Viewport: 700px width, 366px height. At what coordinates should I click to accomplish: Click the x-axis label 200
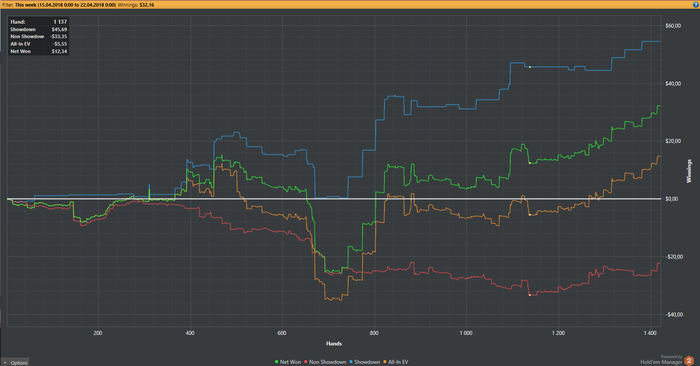98,333
